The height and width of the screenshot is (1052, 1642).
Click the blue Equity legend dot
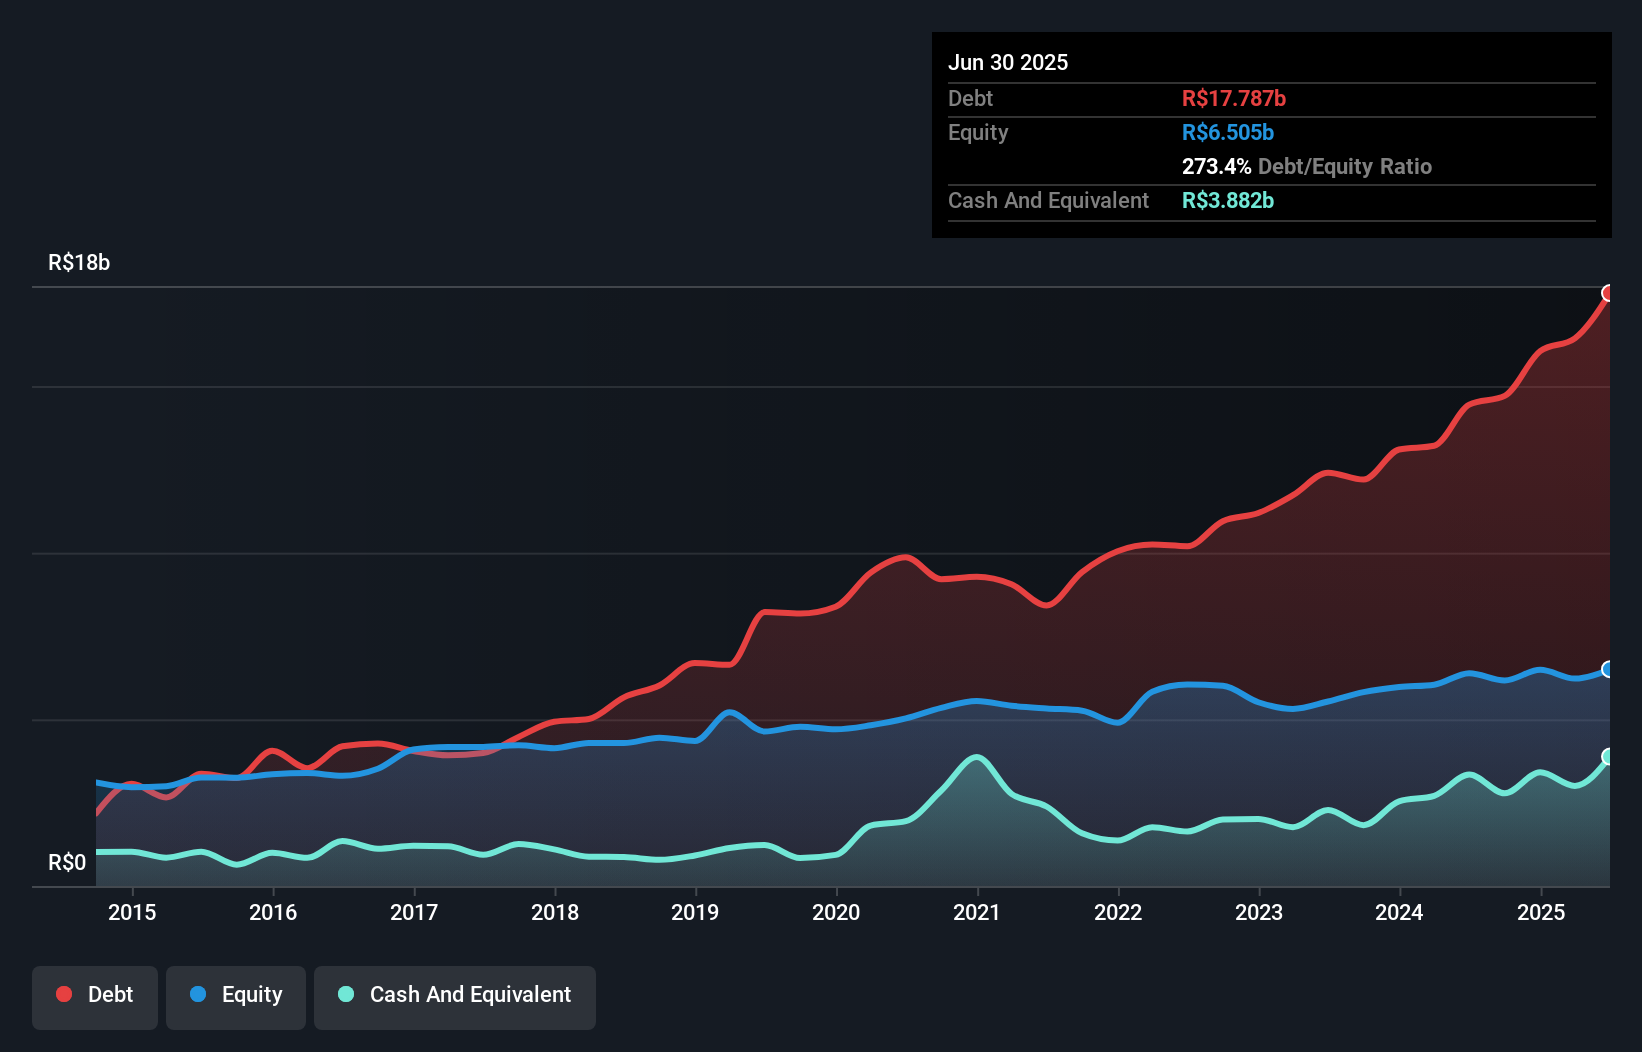pos(198,994)
